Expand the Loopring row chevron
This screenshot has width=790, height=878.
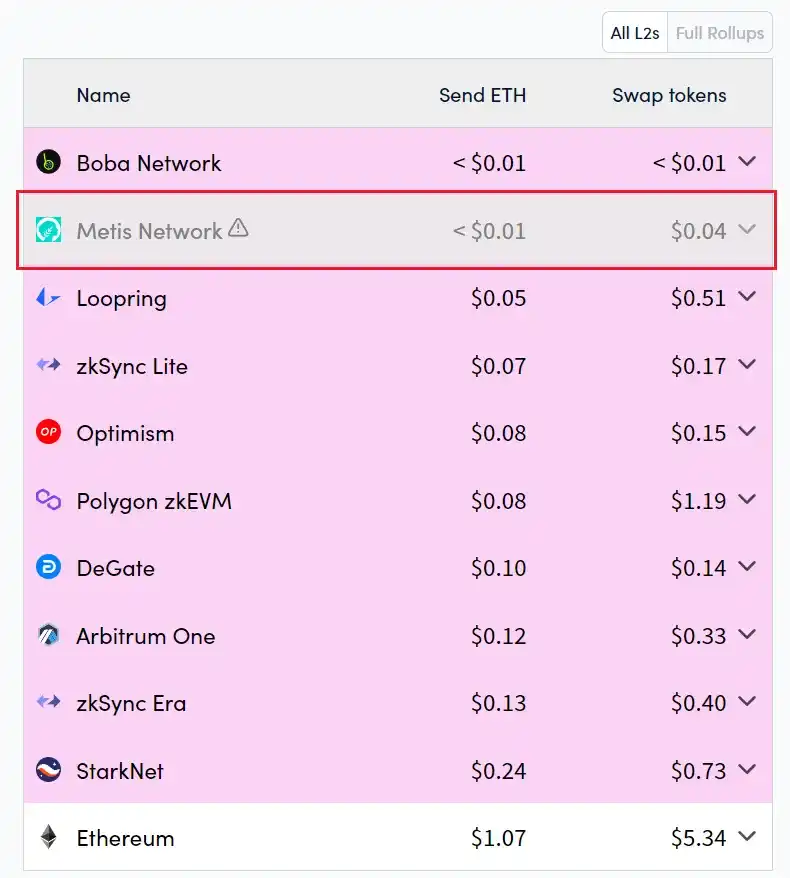[x=747, y=297]
